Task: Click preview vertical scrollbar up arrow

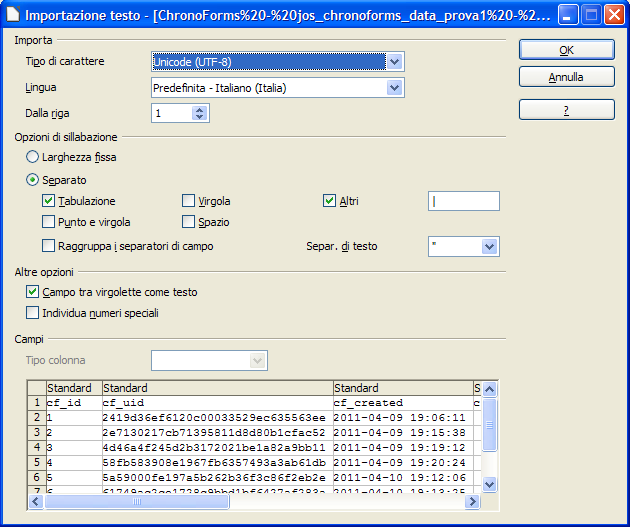Action: tap(489, 389)
